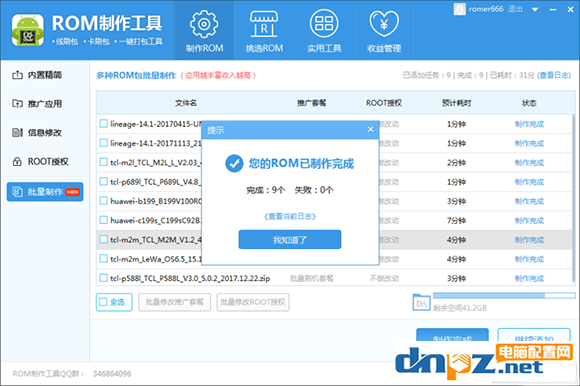The width and height of the screenshot is (580, 386).
Task: Click 多种ROM包批量制作 heading
Action: [x=136, y=75]
